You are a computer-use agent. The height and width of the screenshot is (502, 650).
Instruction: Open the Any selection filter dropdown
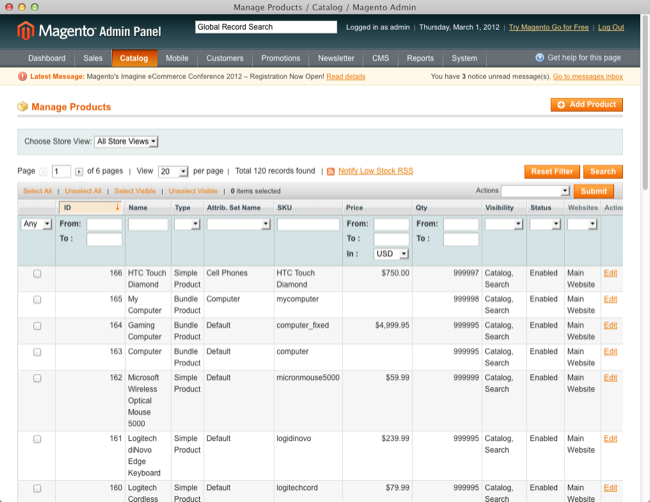[x=36, y=224]
